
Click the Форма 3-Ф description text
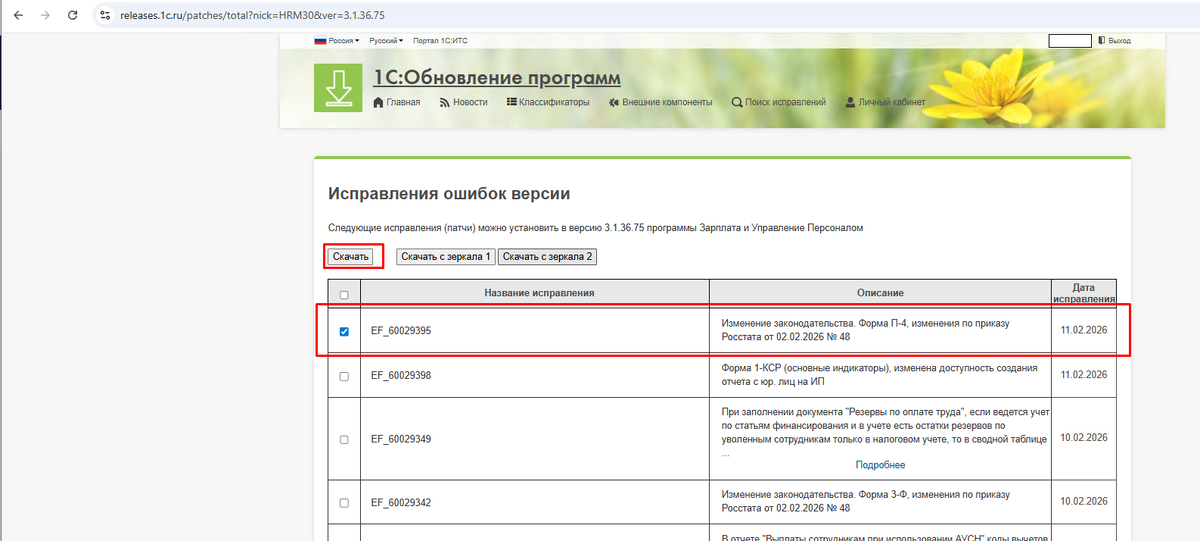click(866, 501)
